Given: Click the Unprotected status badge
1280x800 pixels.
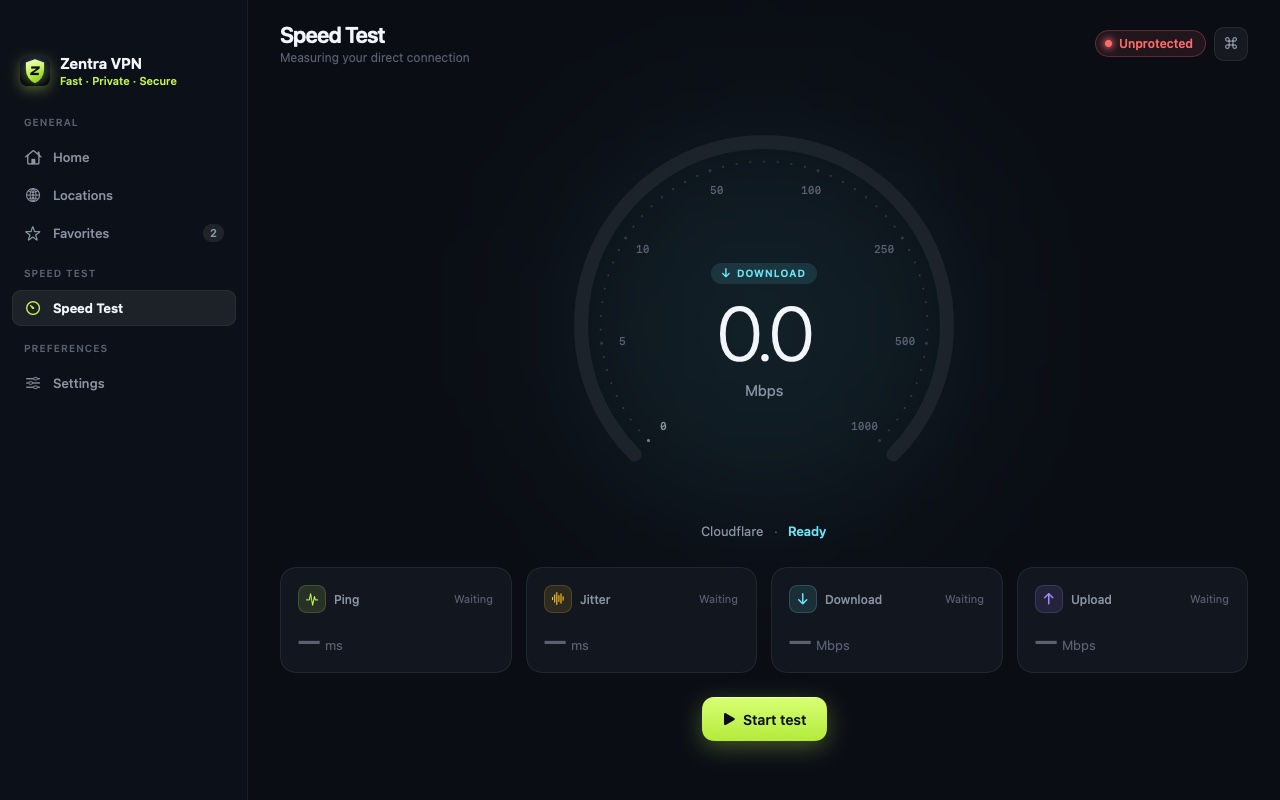Looking at the screenshot, I should coord(1150,43).
